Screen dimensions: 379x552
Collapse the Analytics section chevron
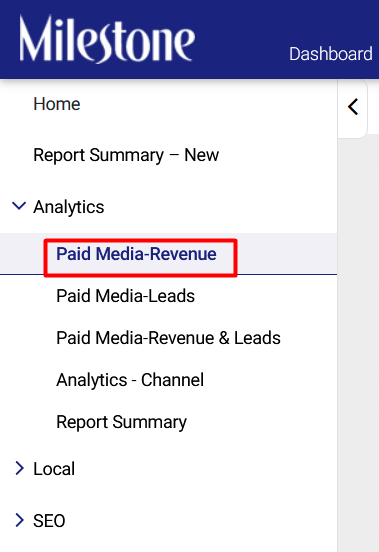pos(19,206)
